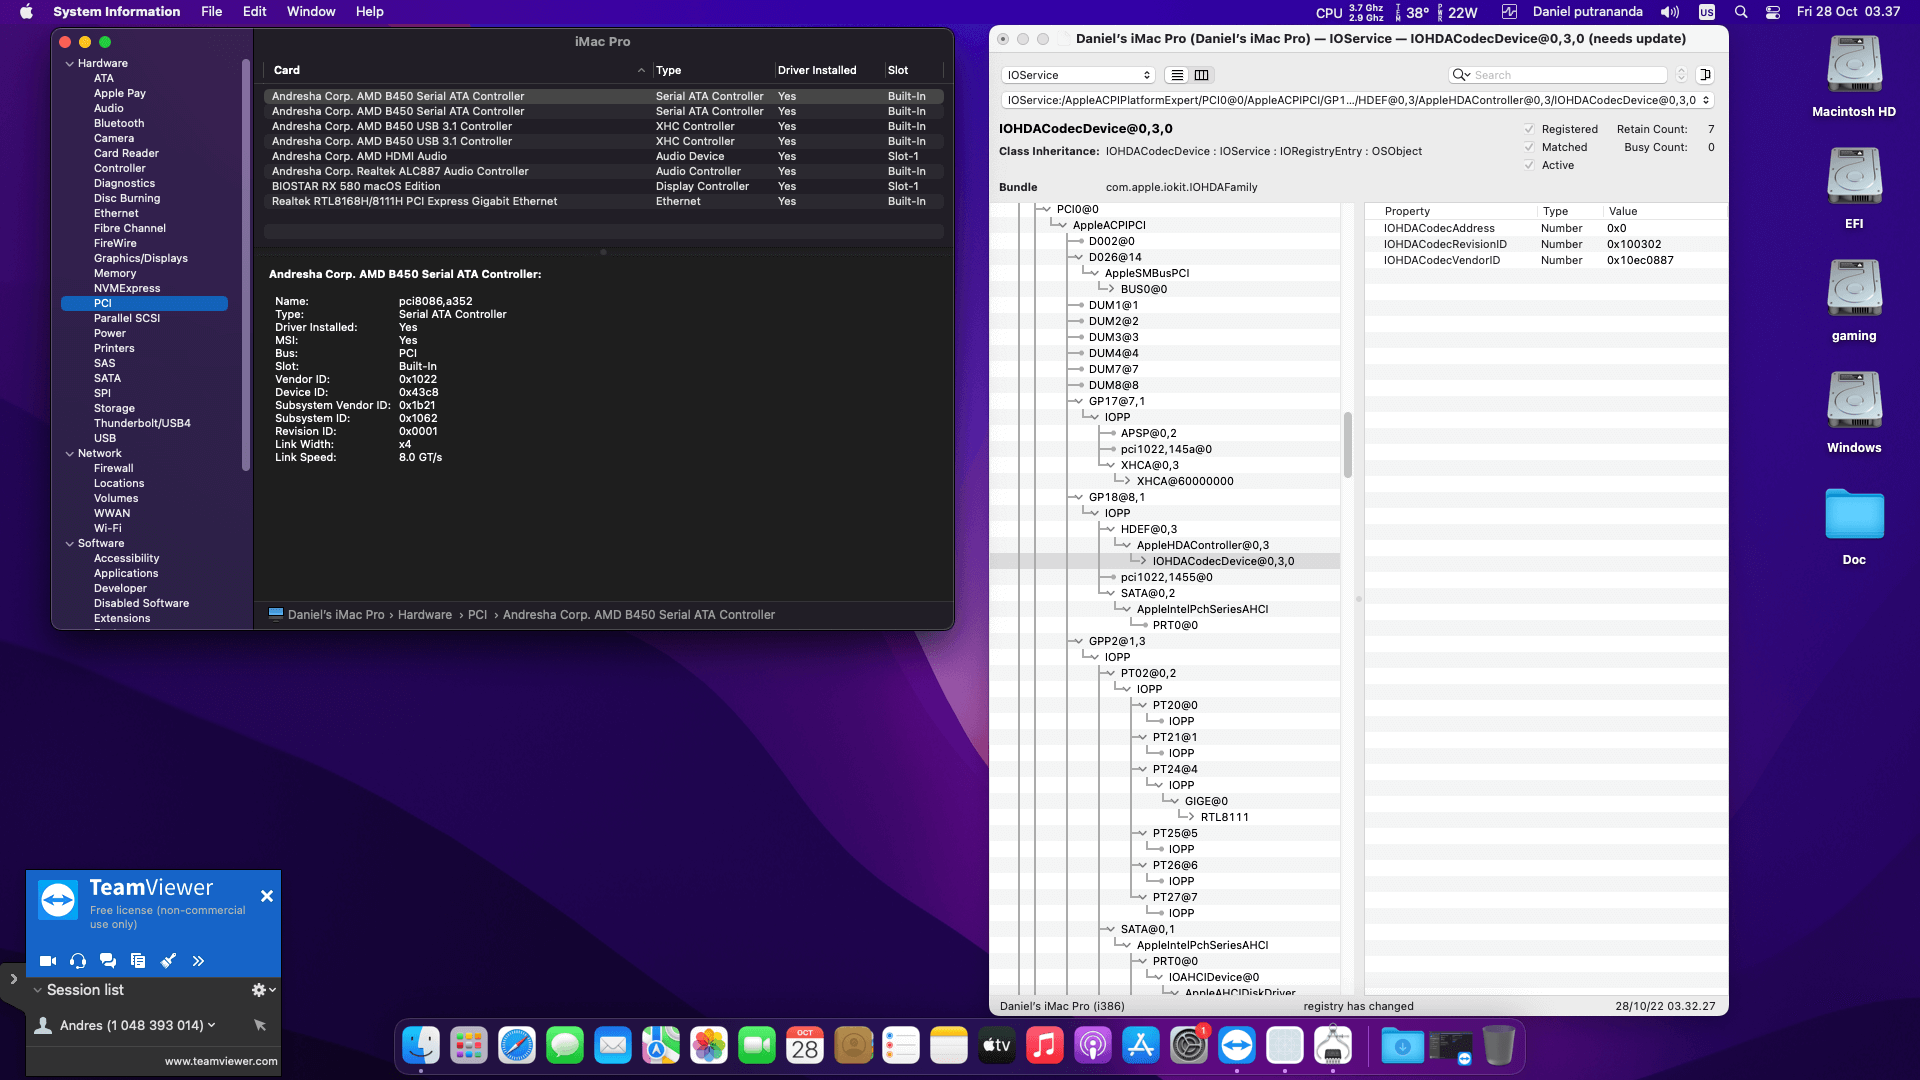This screenshot has width=1920, height=1080.
Task: Show more TeamViewer tools with double chevron
Action: (x=198, y=961)
